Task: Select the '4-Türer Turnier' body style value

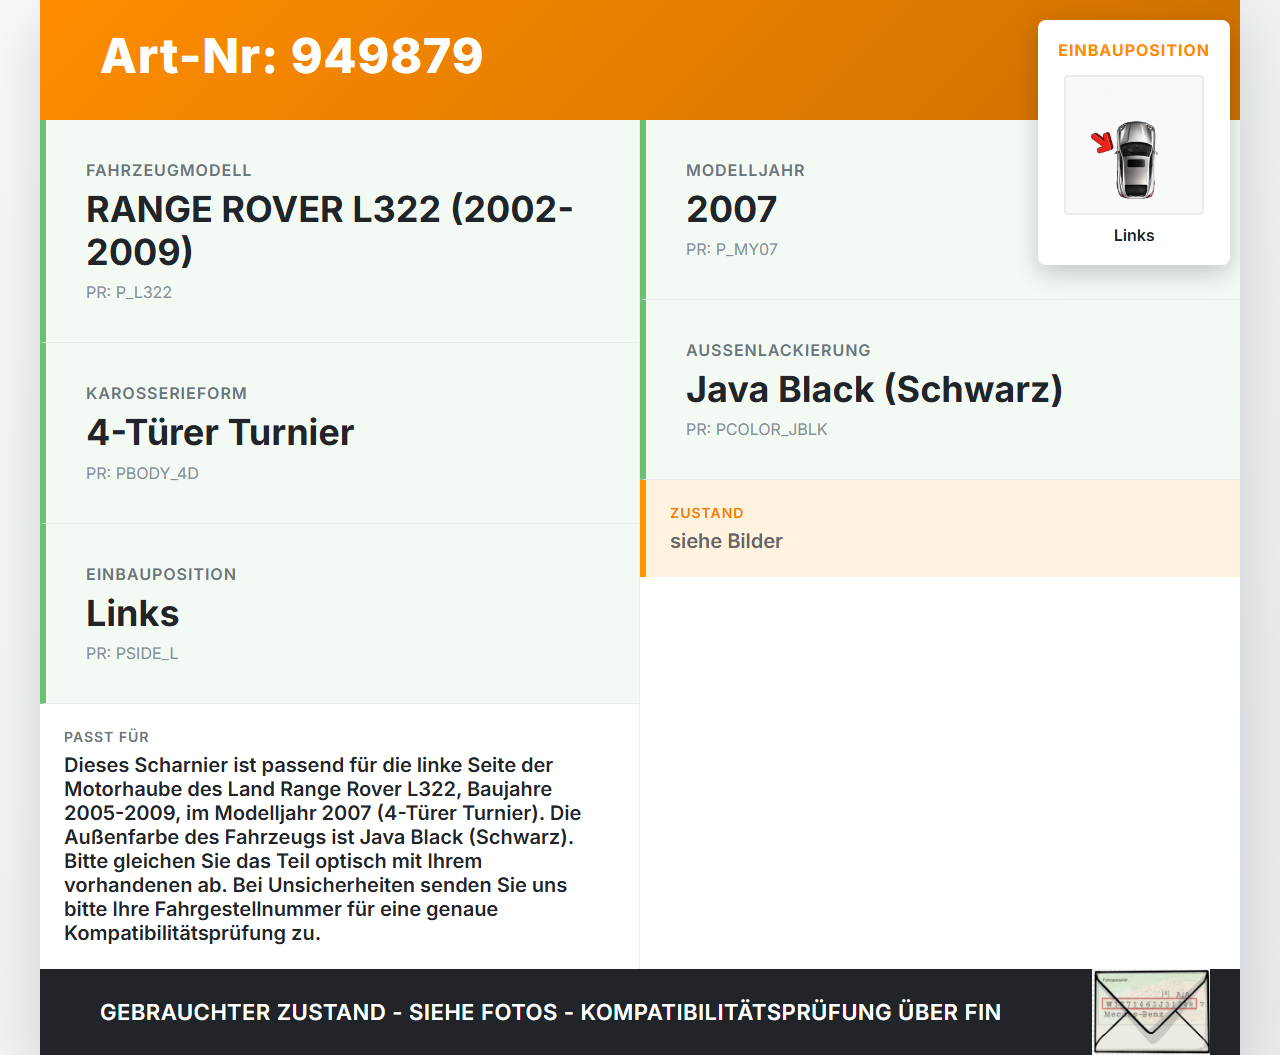Action: [220, 432]
